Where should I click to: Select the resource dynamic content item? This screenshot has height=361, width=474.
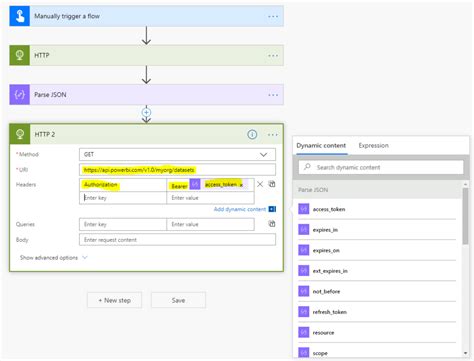[377, 333]
